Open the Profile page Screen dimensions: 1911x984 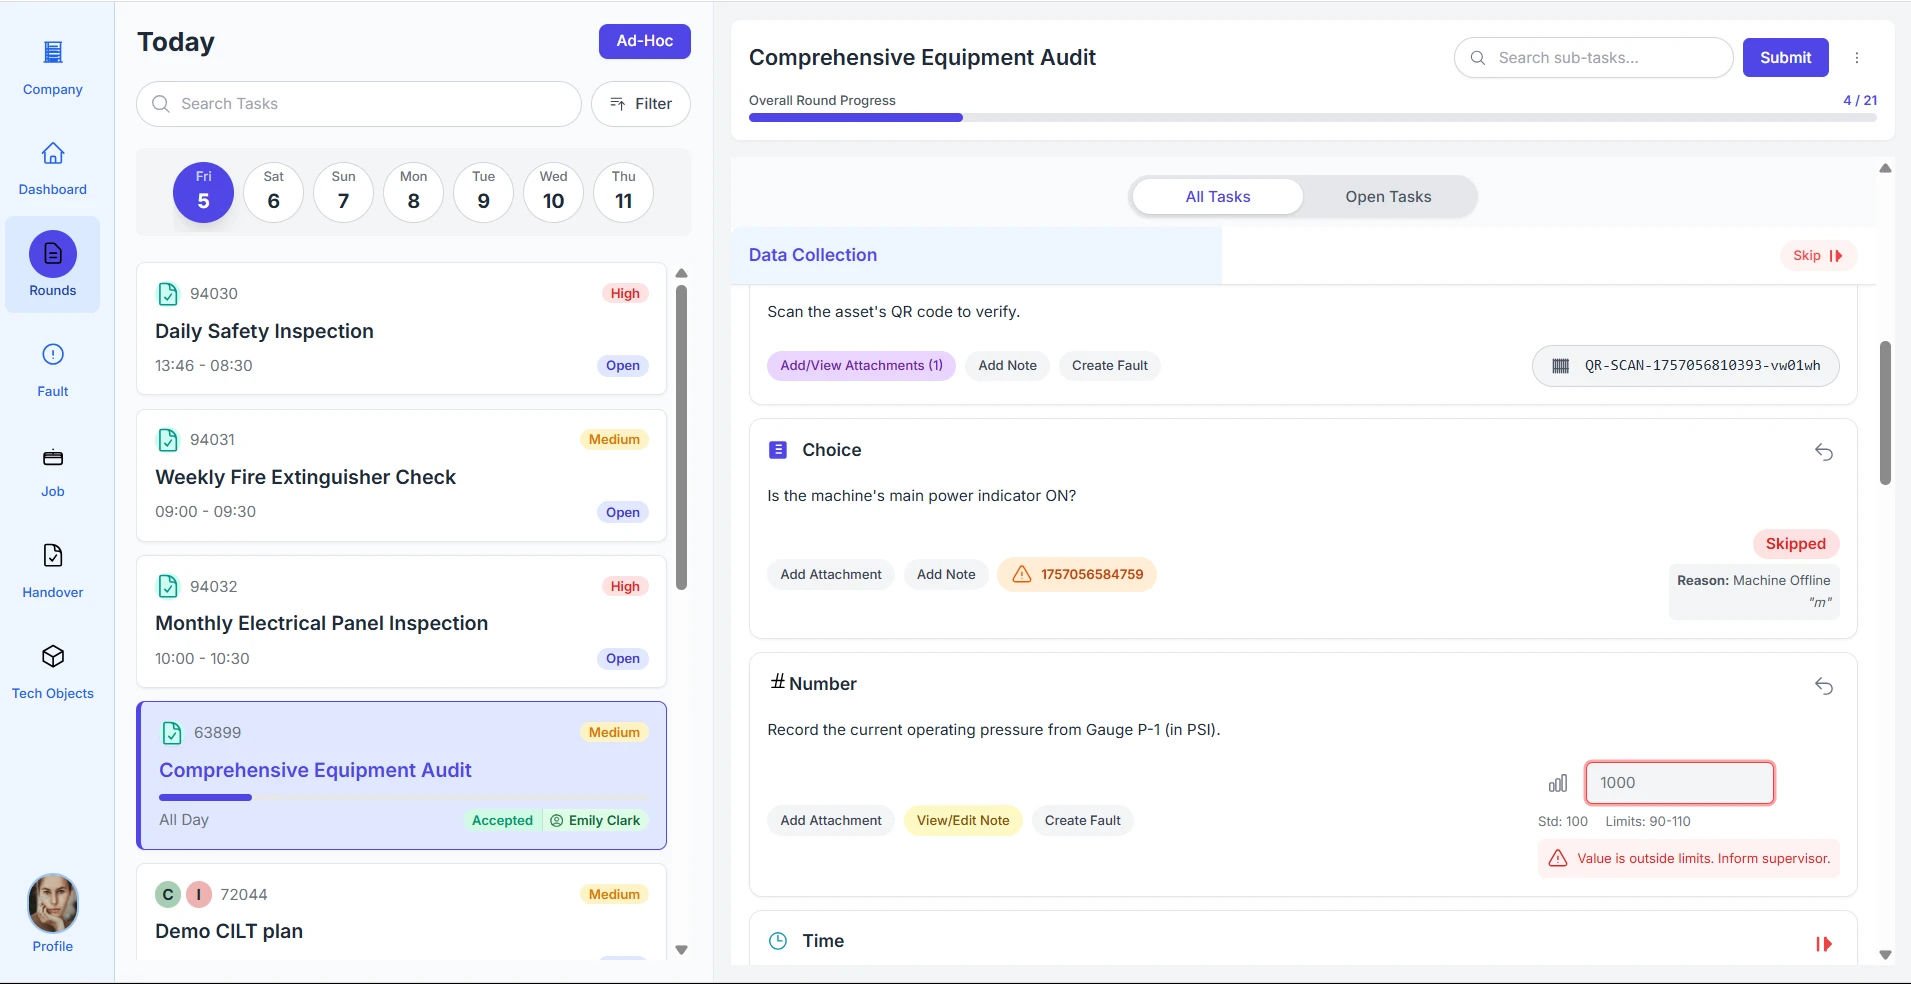[x=53, y=903]
